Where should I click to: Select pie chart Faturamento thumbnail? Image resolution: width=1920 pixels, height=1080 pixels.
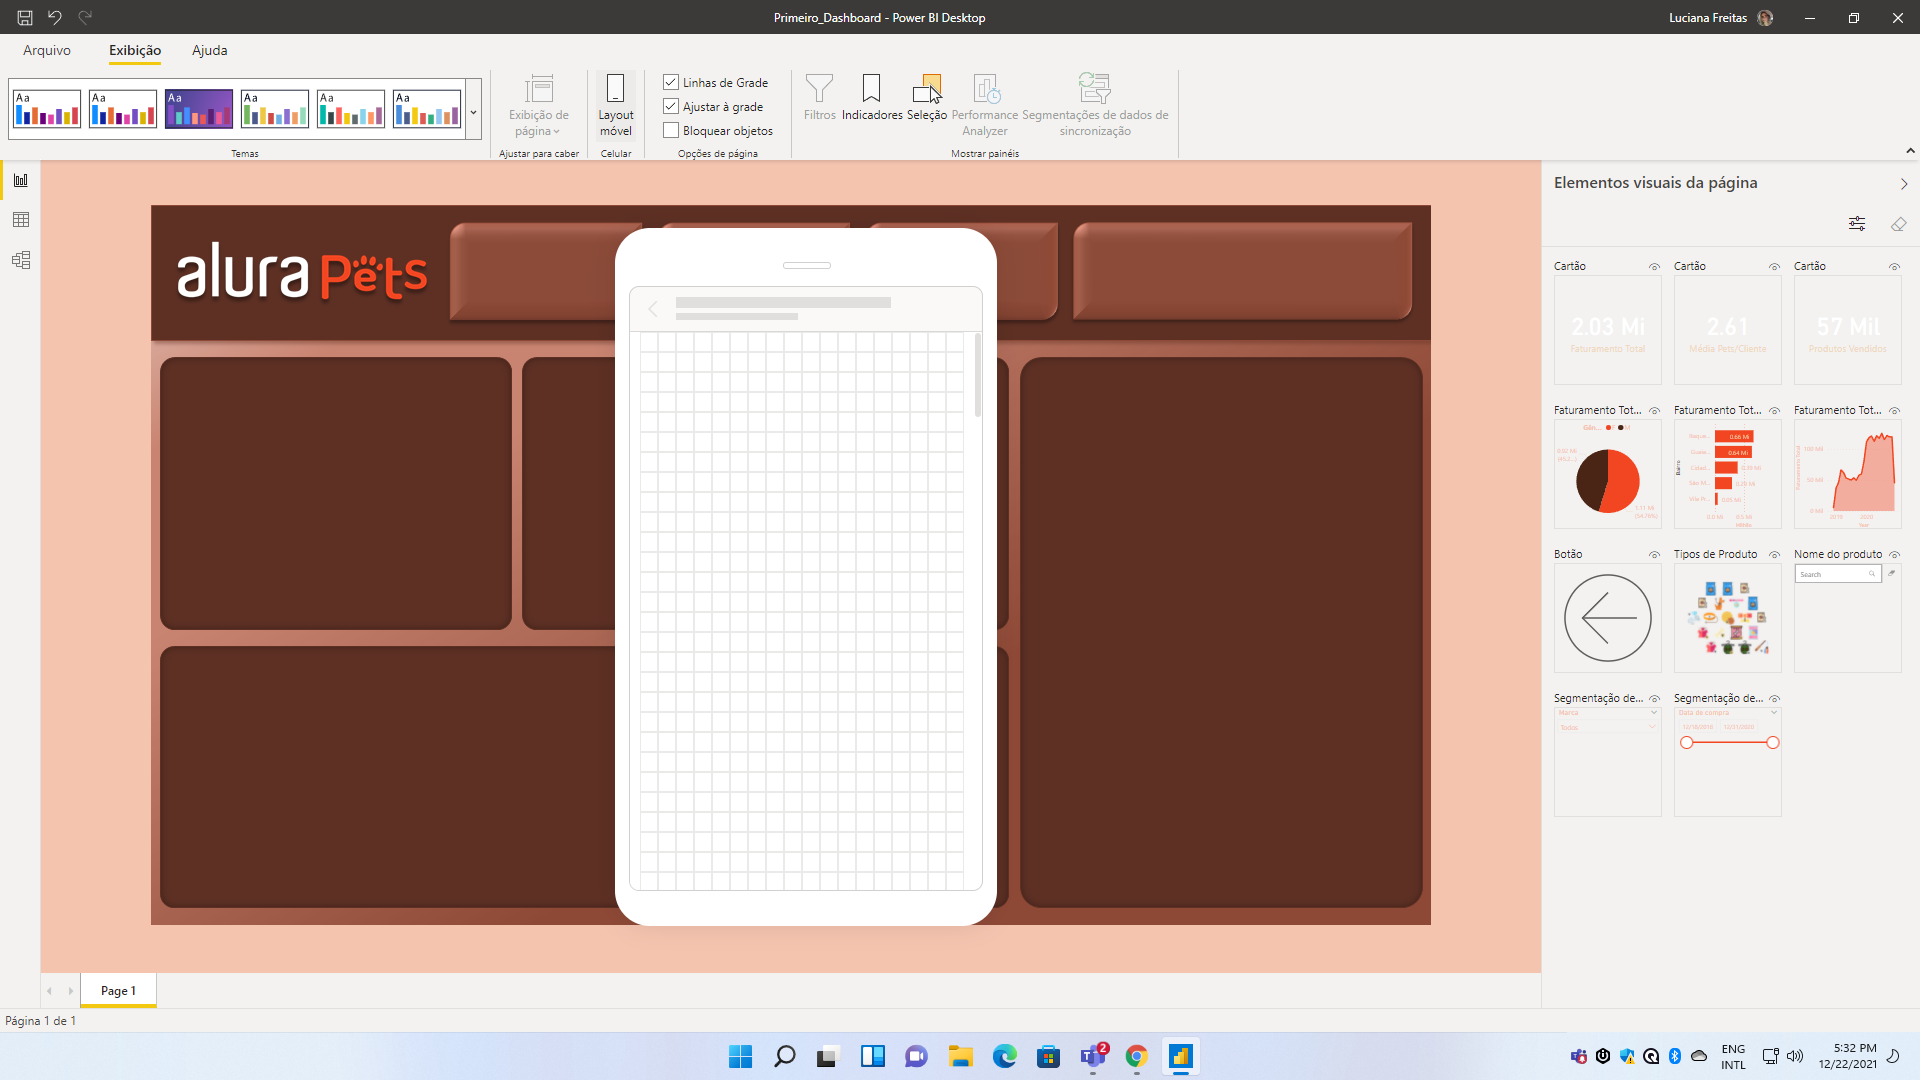pos(1607,474)
